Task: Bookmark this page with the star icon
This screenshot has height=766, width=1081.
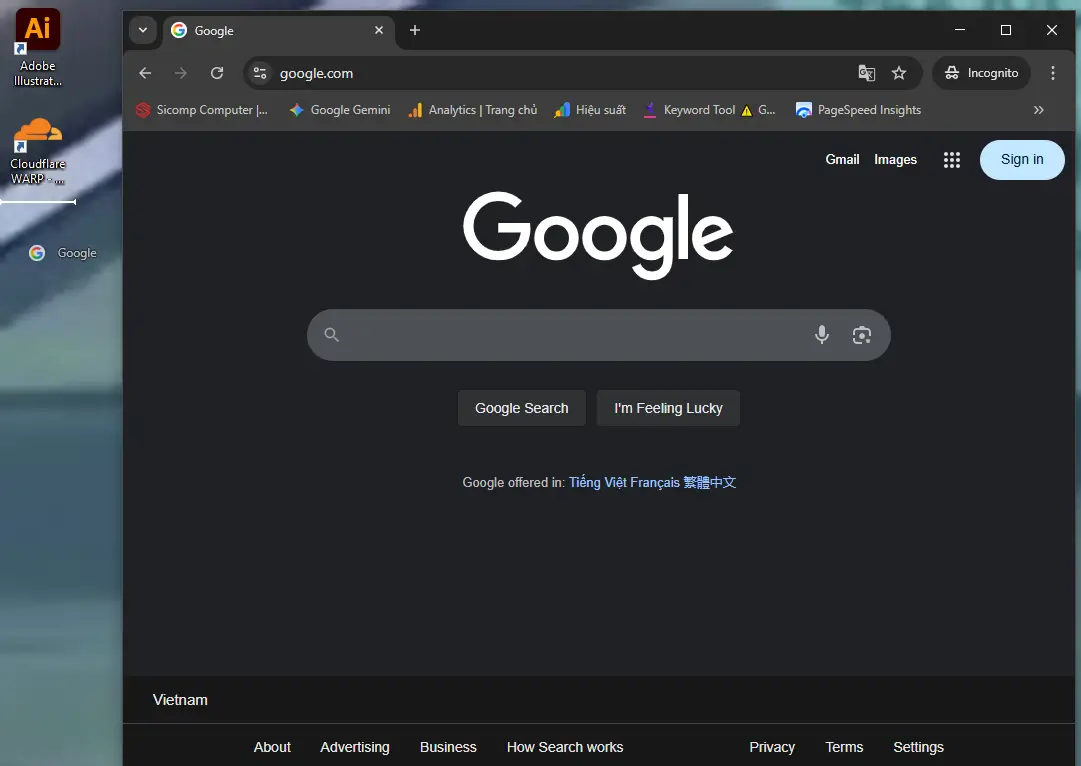Action: [x=899, y=73]
